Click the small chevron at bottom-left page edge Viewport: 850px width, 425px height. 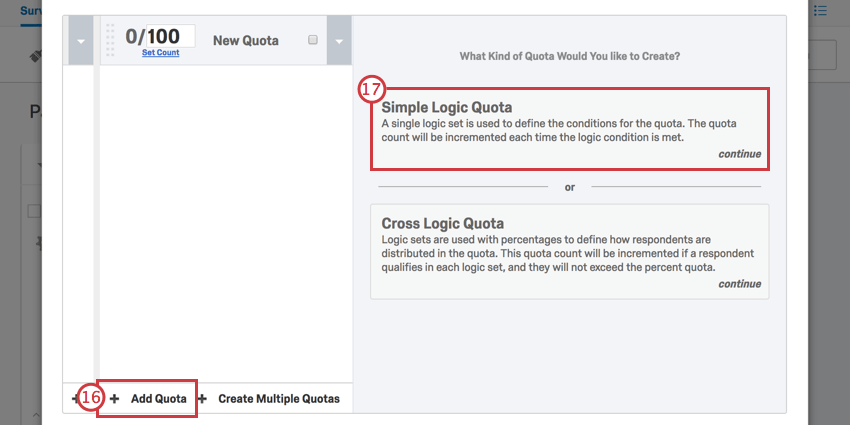click(x=38, y=413)
